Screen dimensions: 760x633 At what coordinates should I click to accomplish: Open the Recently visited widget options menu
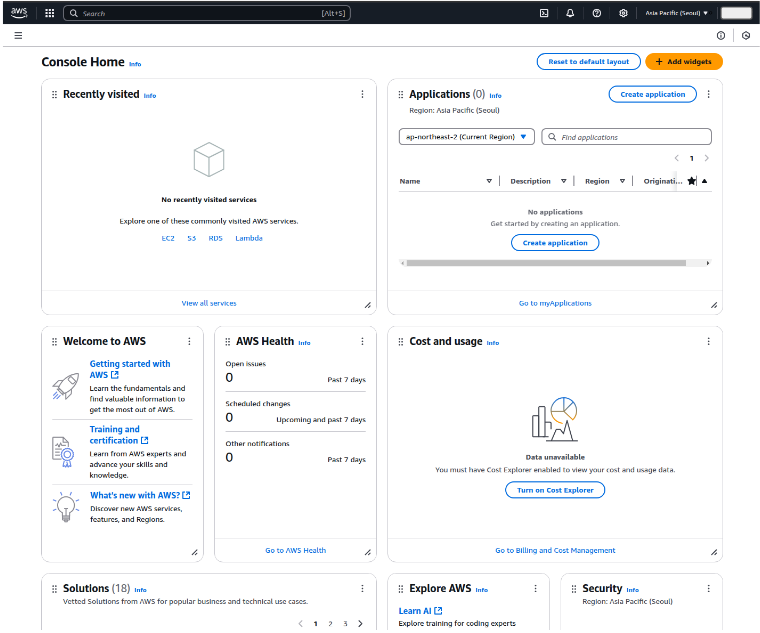pyautogui.click(x=362, y=94)
